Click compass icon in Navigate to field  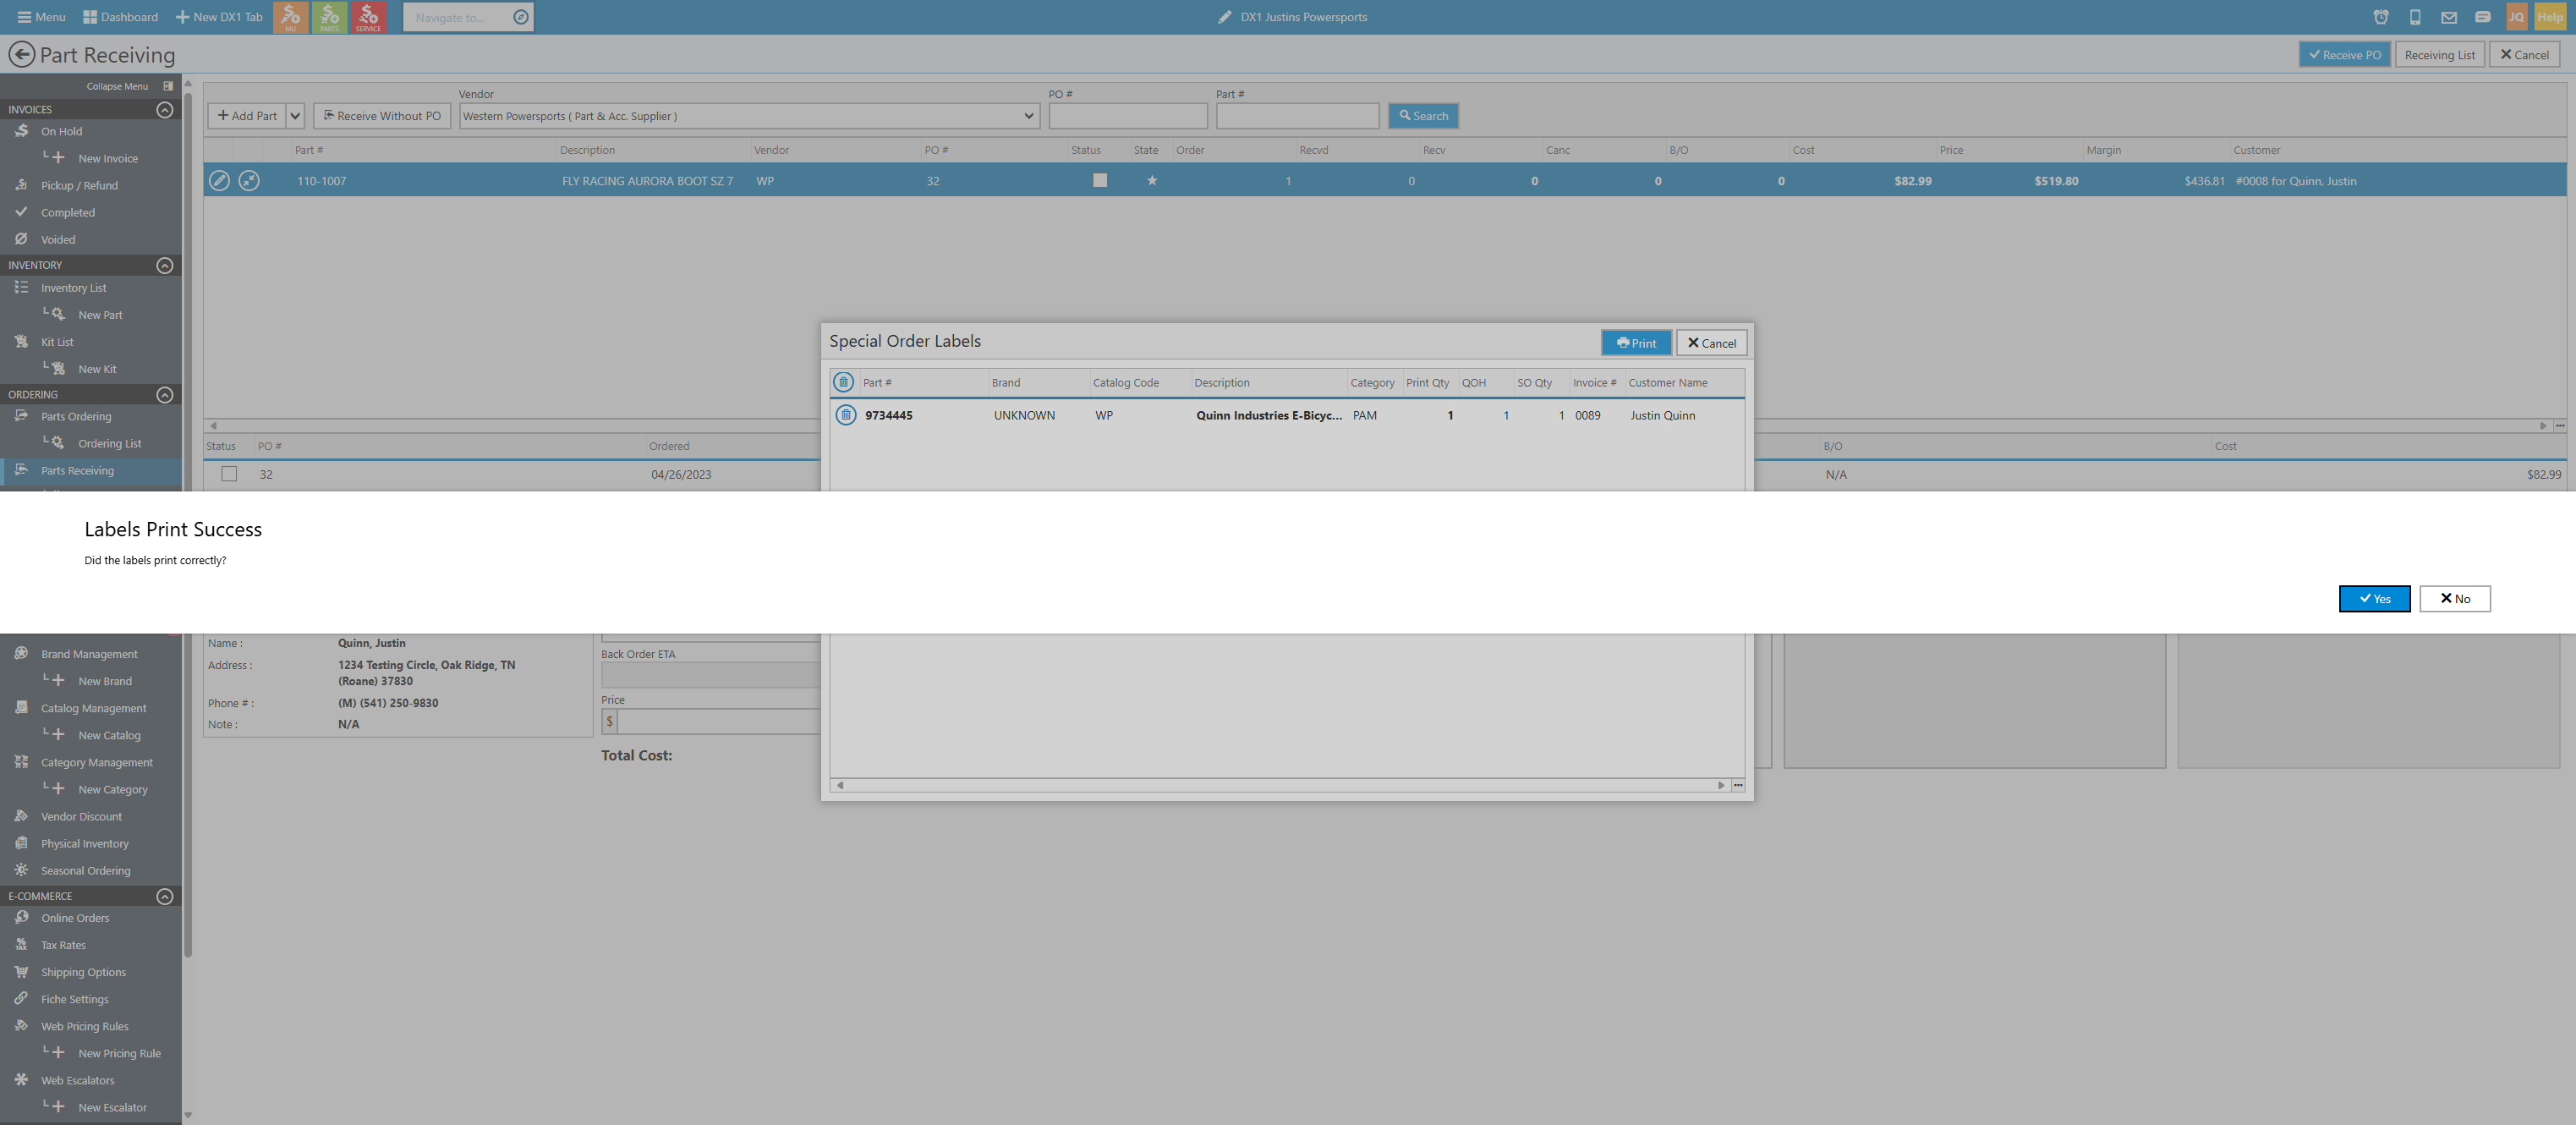[521, 17]
